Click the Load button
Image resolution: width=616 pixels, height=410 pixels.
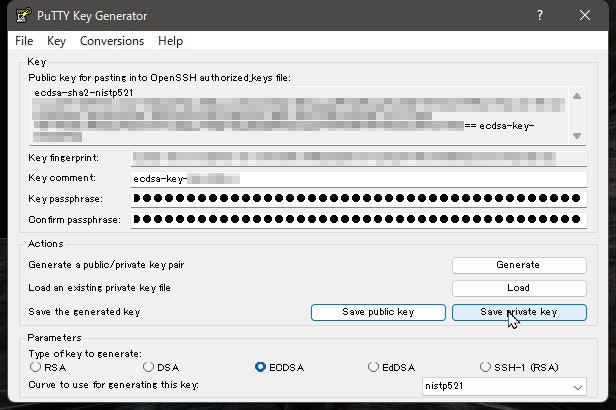point(519,288)
